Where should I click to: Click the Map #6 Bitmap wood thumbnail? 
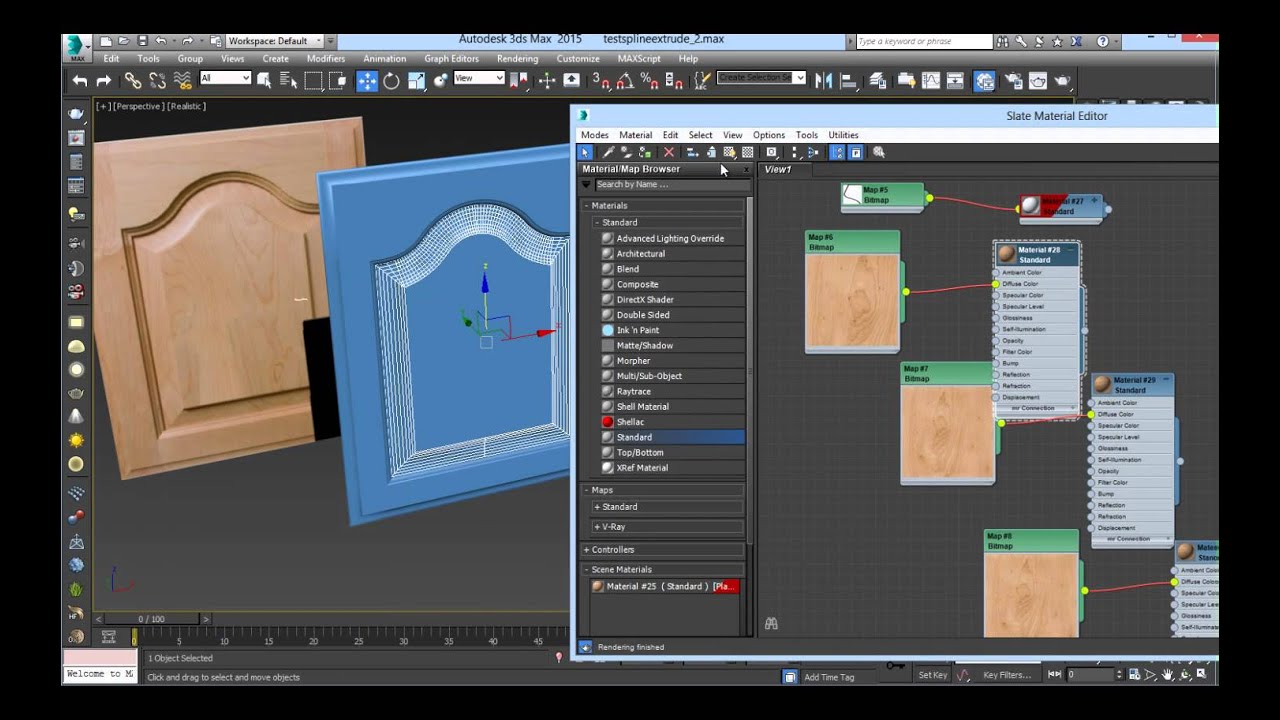[x=852, y=299]
